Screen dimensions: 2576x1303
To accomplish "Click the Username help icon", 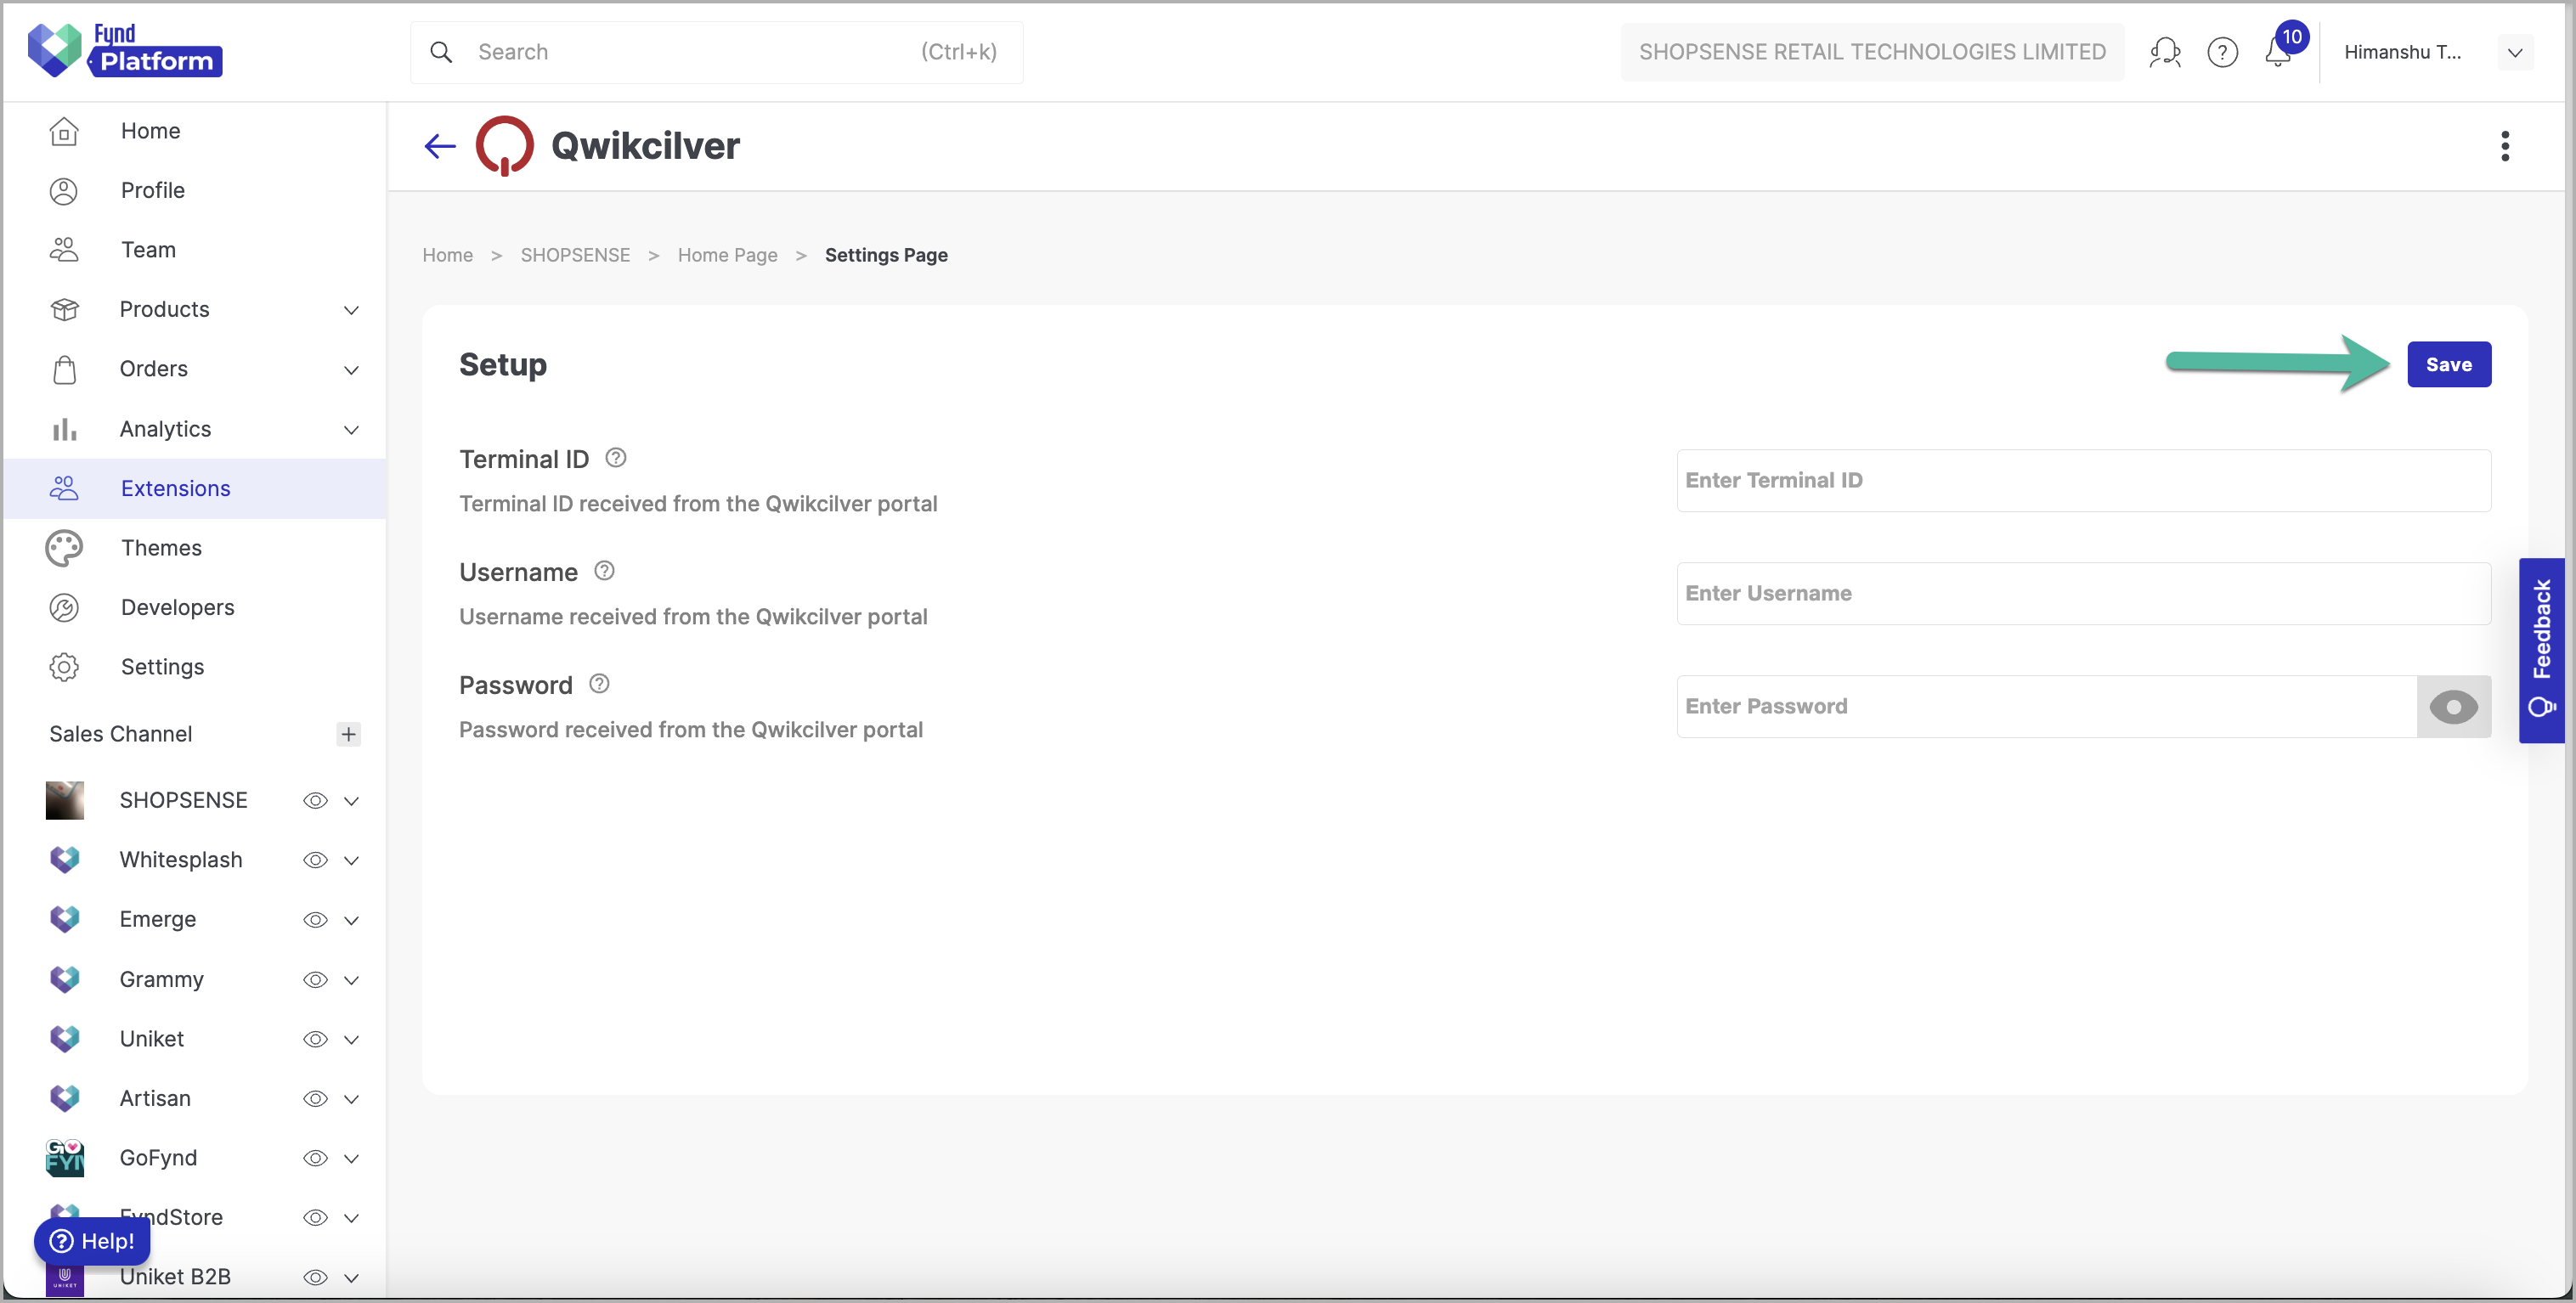I will (x=604, y=571).
